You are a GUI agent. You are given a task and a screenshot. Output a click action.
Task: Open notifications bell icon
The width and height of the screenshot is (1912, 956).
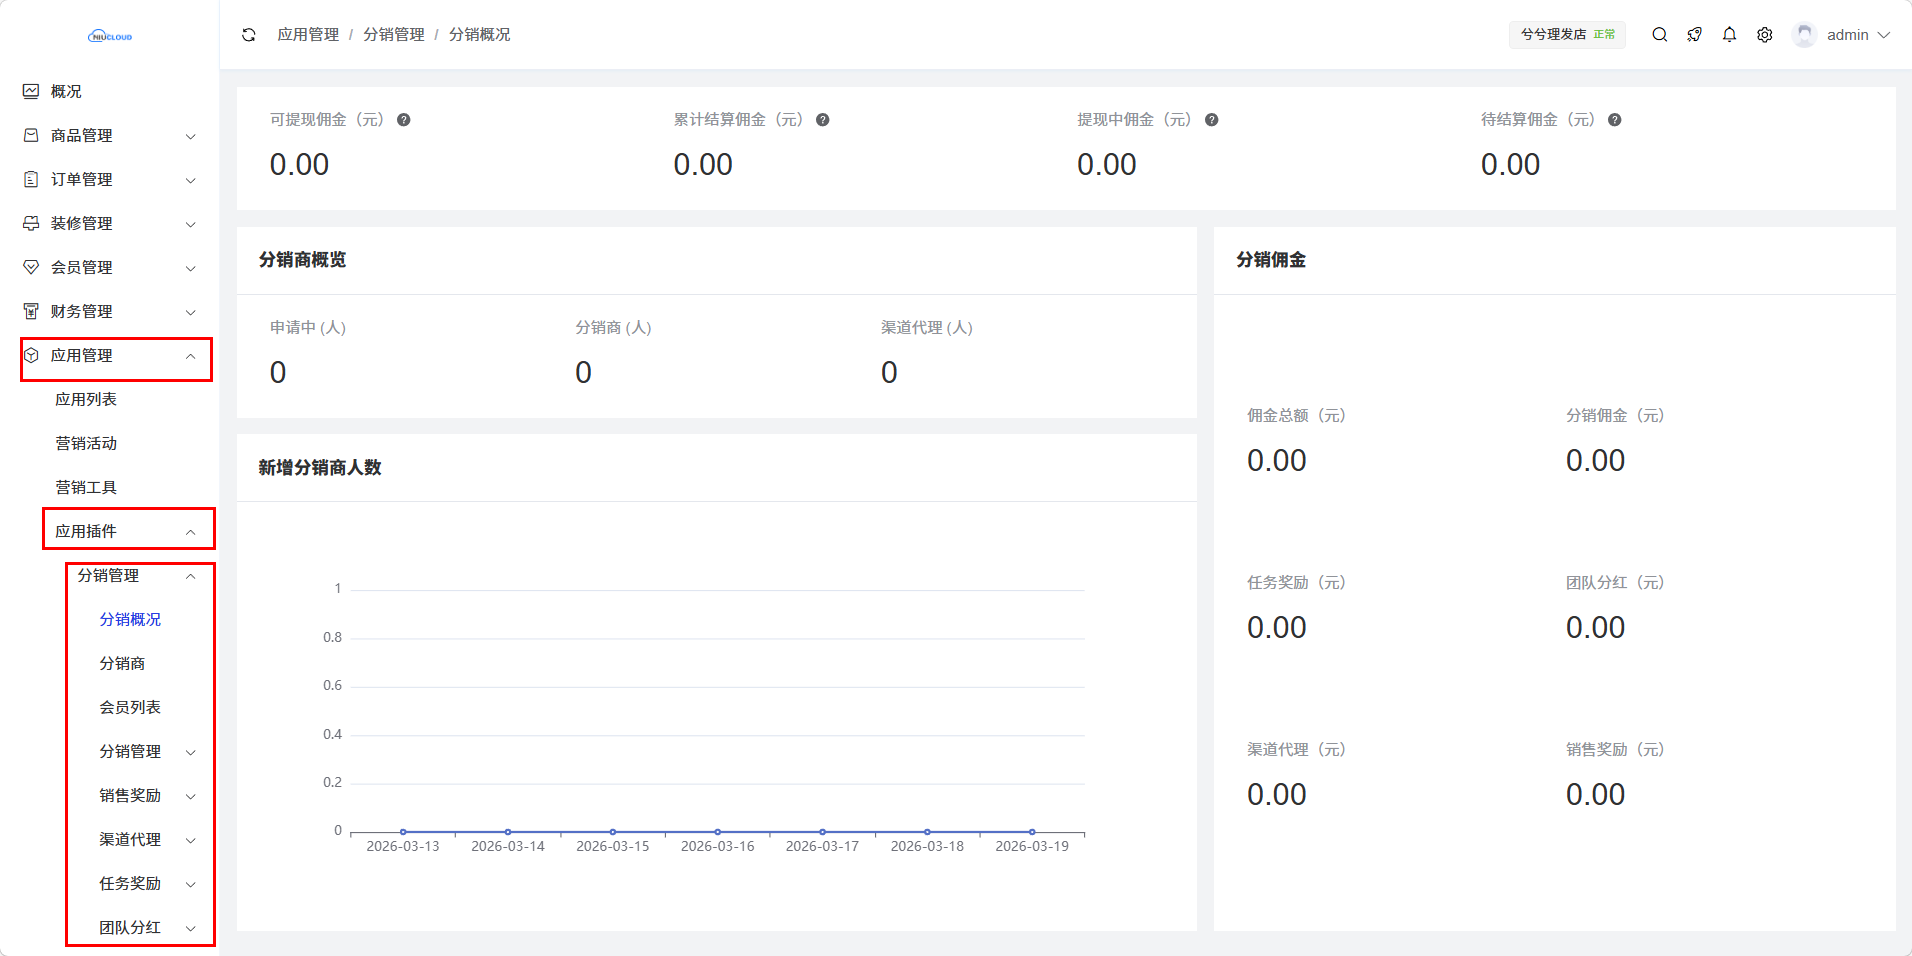click(1729, 35)
